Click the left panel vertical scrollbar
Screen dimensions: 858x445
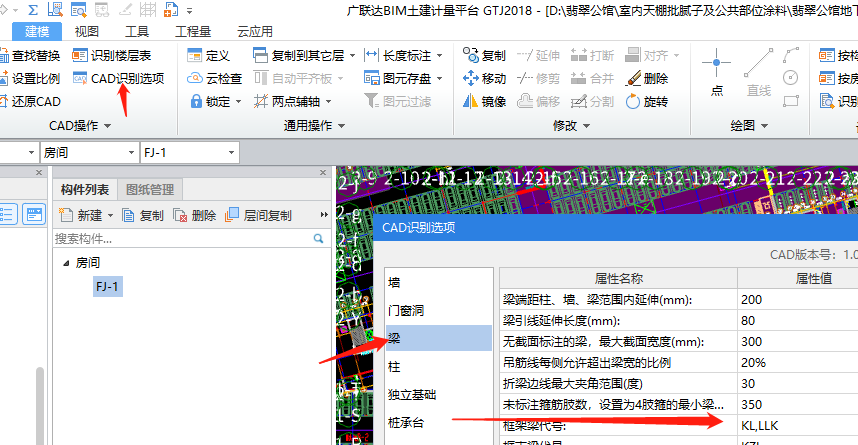click(x=39, y=406)
